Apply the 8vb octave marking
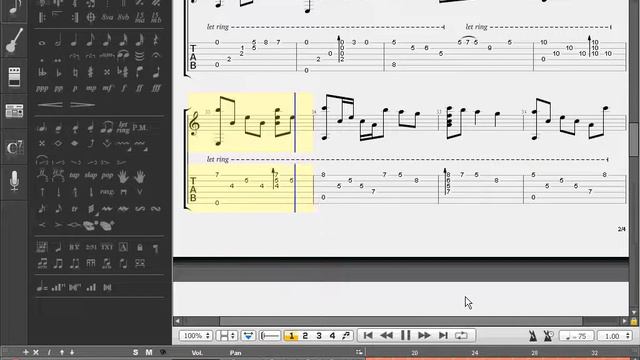640x360 pixels. coord(123,17)
